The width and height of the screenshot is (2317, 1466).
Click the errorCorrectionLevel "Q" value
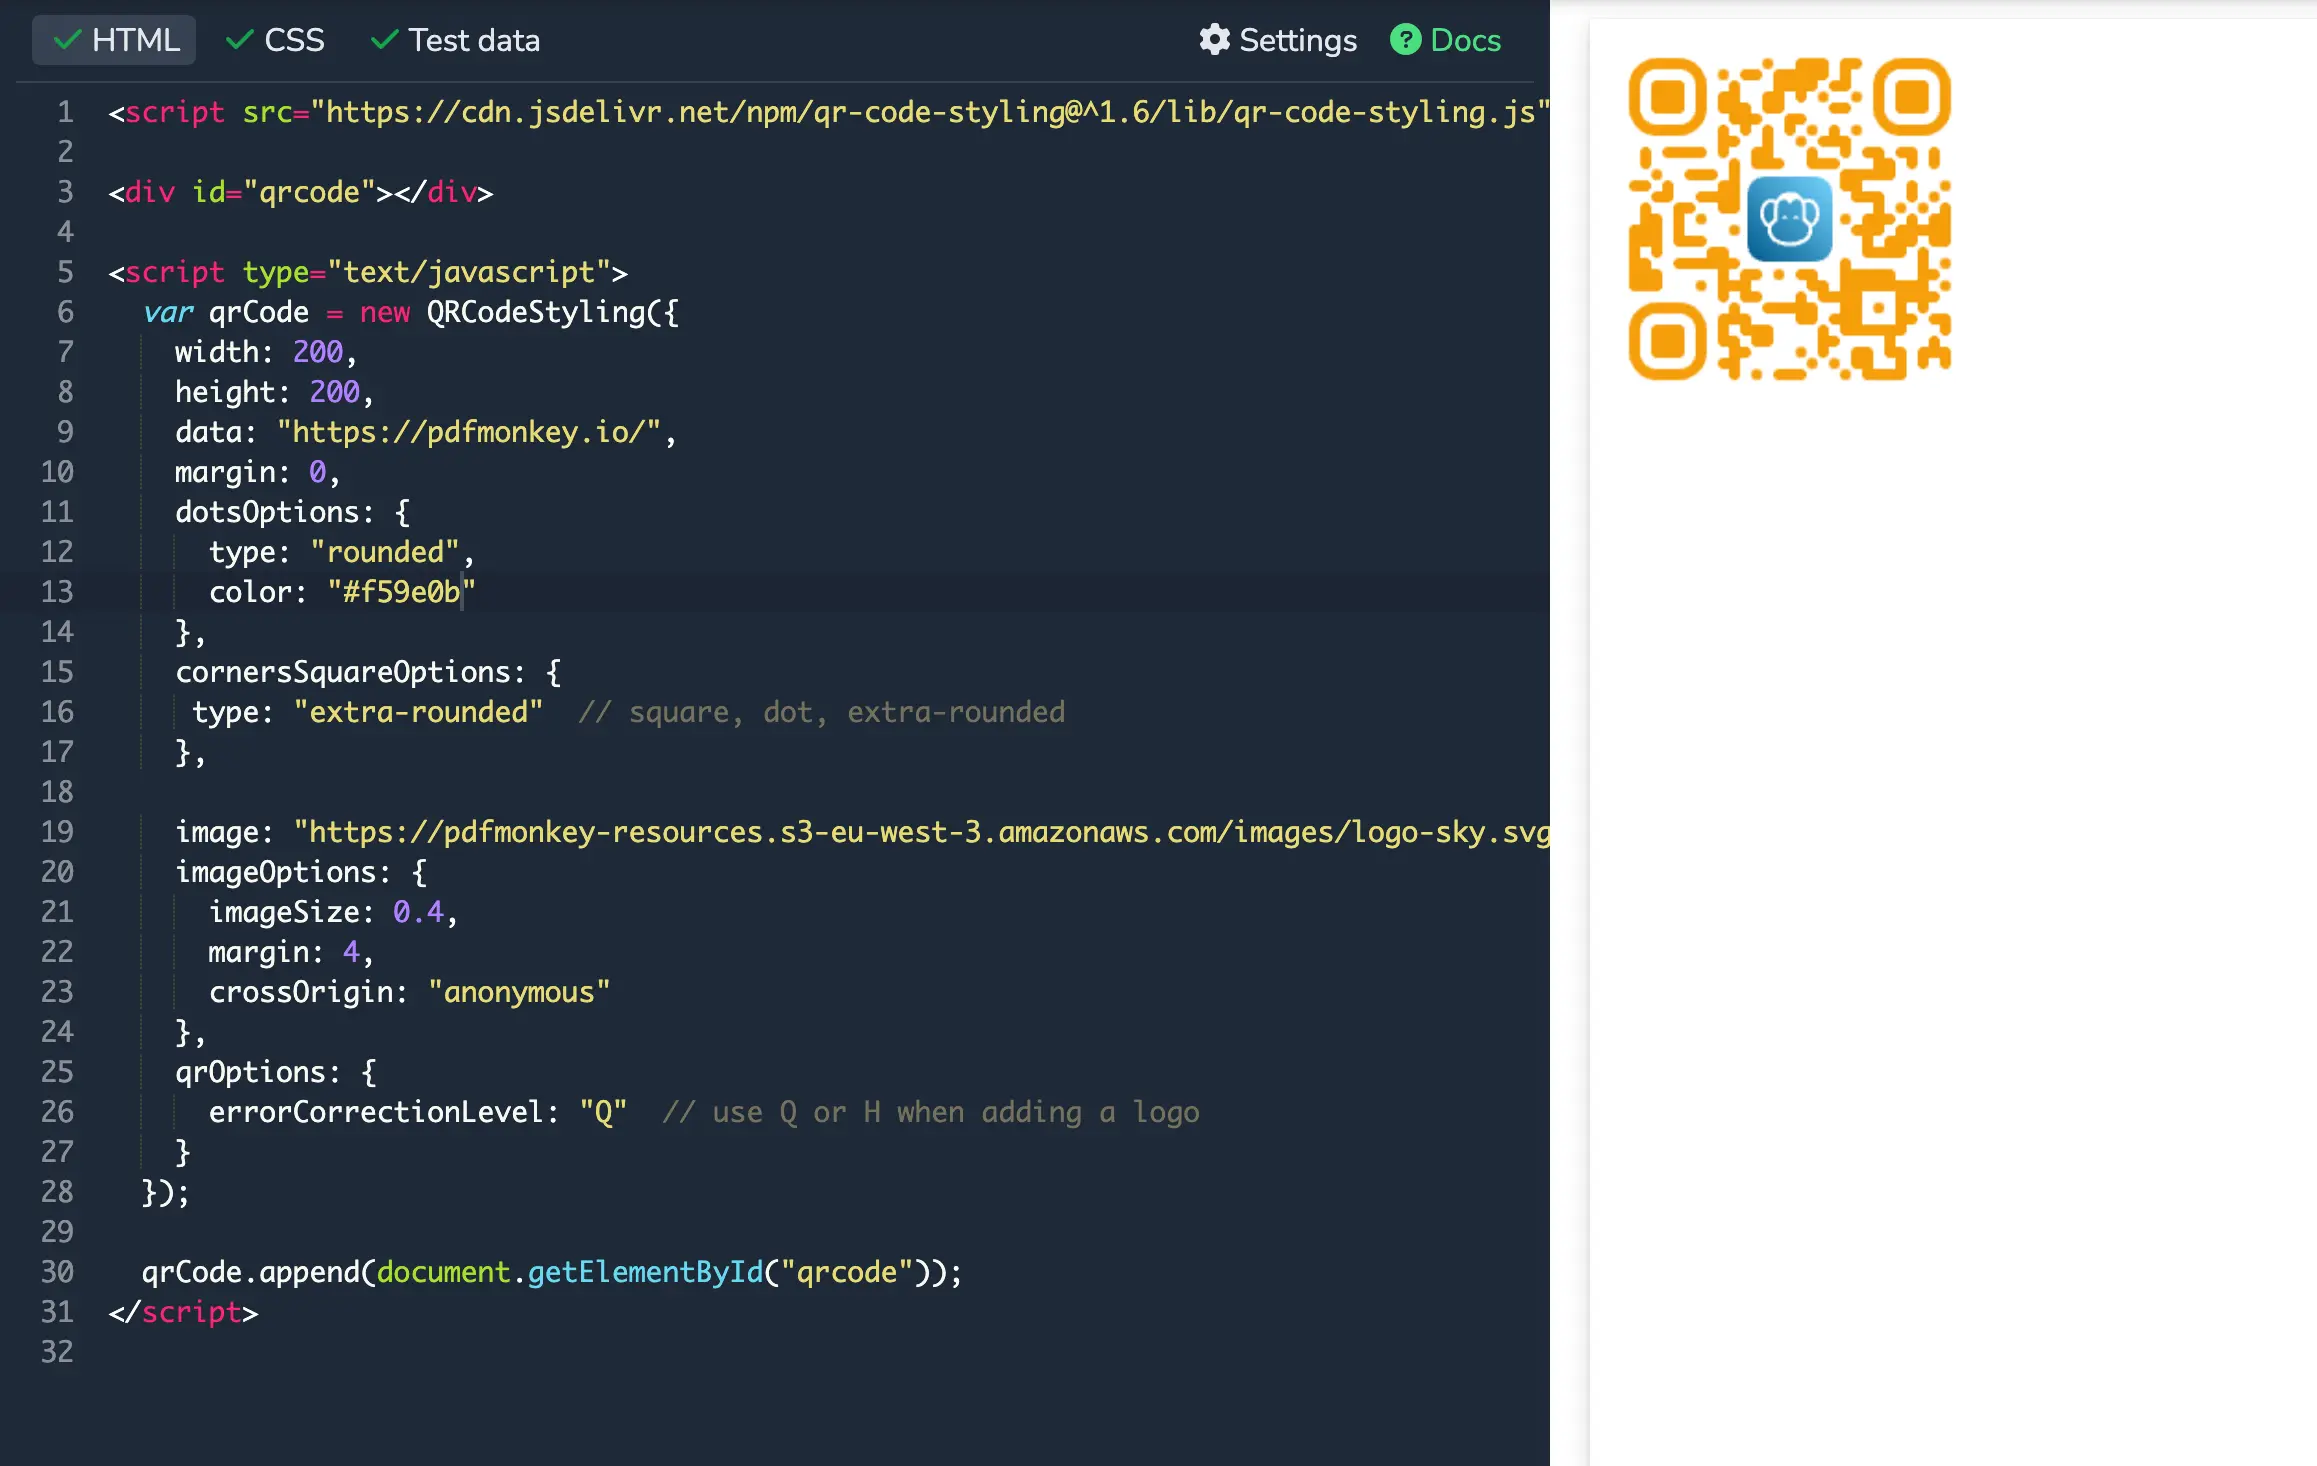point(603,1112)
